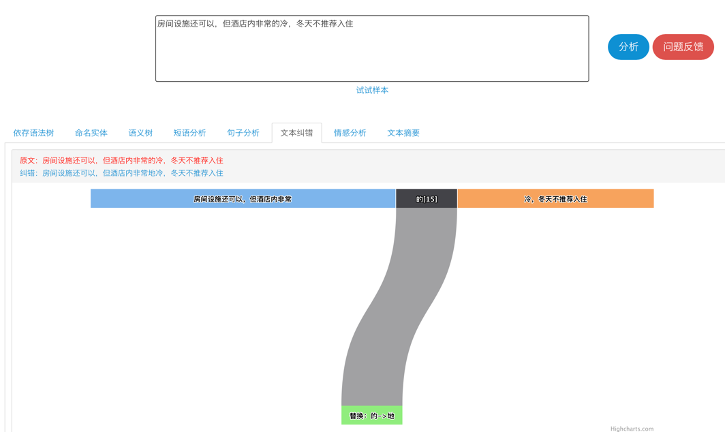Click the blue 纠错 corrected text line
Image resolution: width=725 pixels, height=433 pixels.
click(x=121, y=173)
